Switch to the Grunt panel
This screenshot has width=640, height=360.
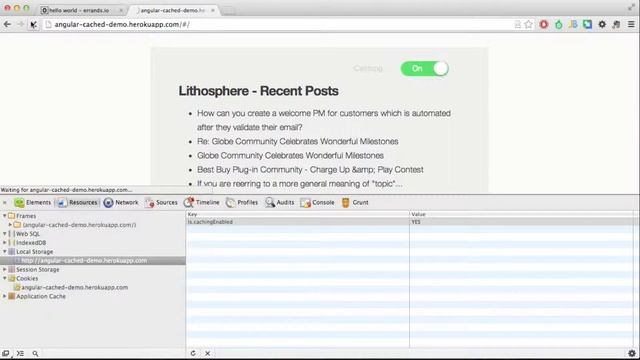(x=355, y=202)
